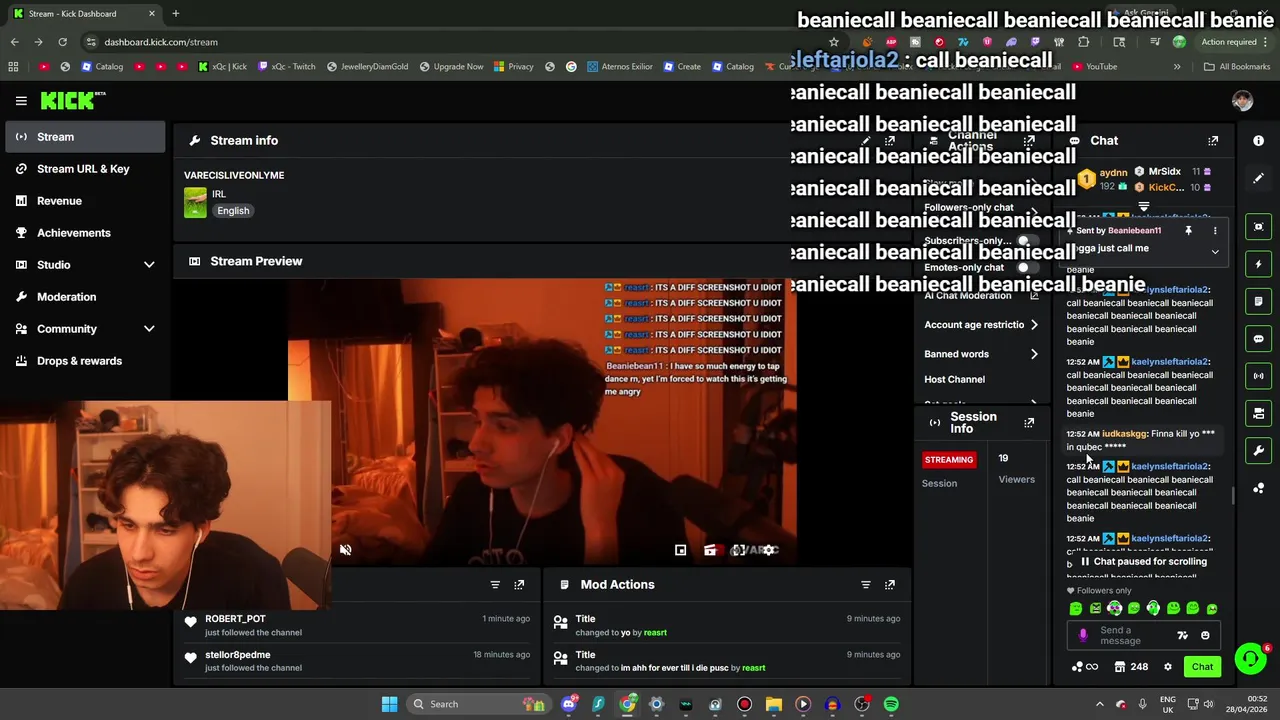The width and height of the screenshot is (1280, 720).
Task: Click the lightning bolt quick action icon
Action: (1259, 264)
